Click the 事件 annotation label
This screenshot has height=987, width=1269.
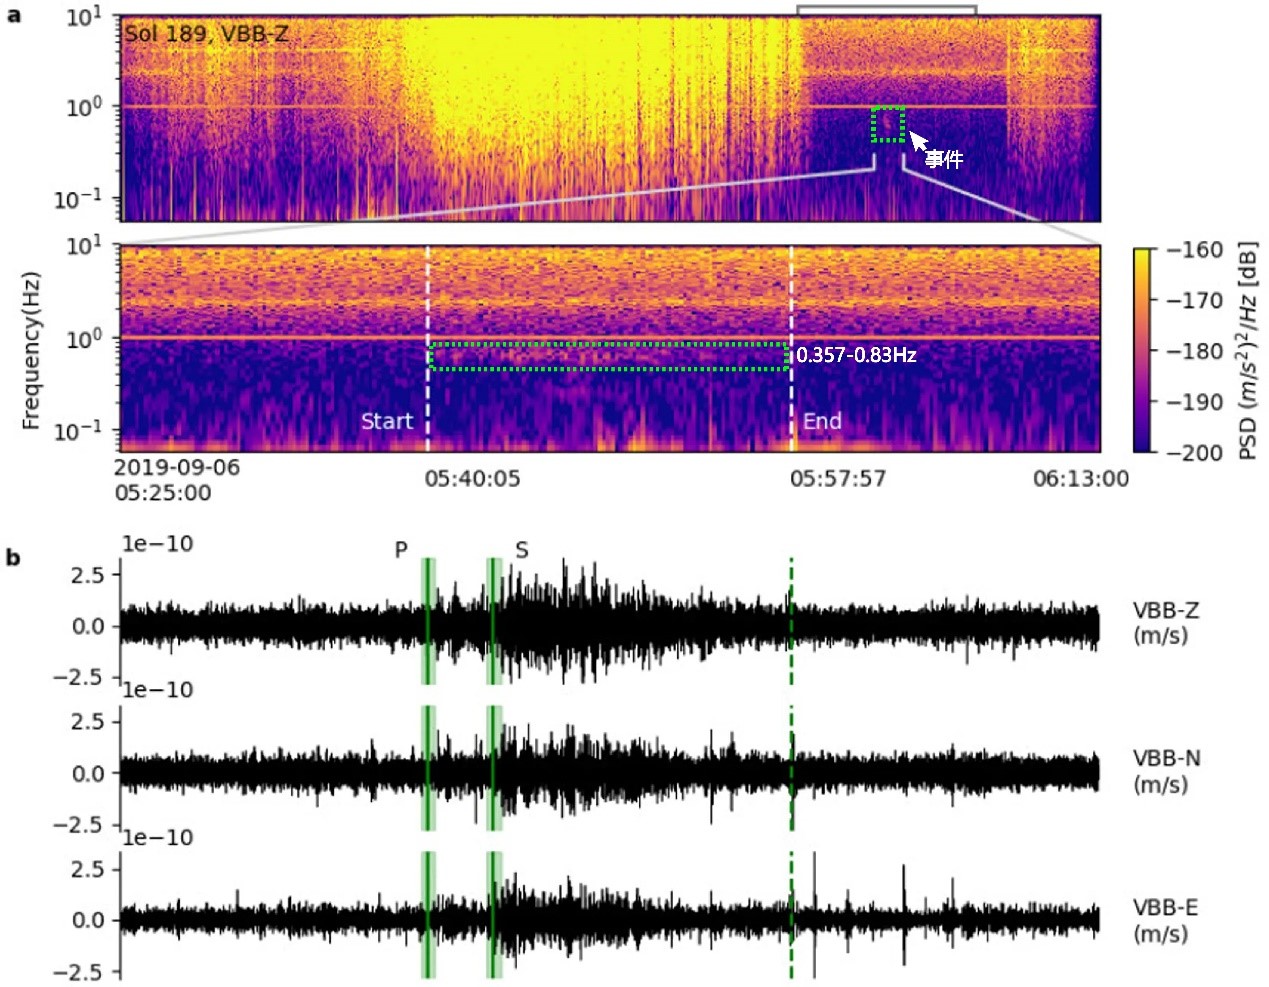coord(943,159)
